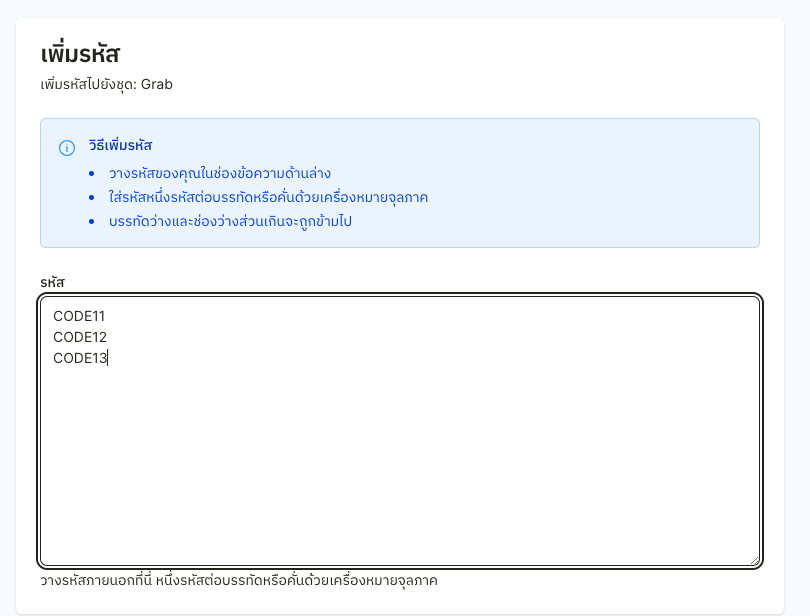Click the info box title วิธีเพิ่มรหัส
The height and width of the screenshot is (616, 810).
click(120, 145)
